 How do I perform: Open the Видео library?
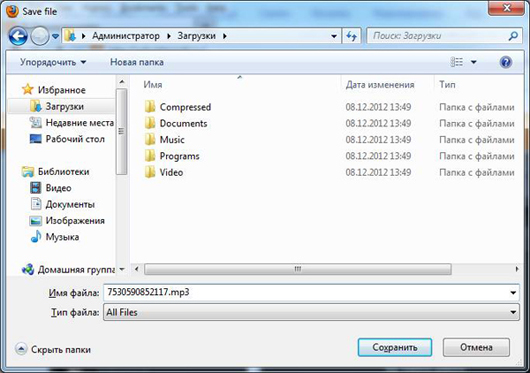click(58, 188)
